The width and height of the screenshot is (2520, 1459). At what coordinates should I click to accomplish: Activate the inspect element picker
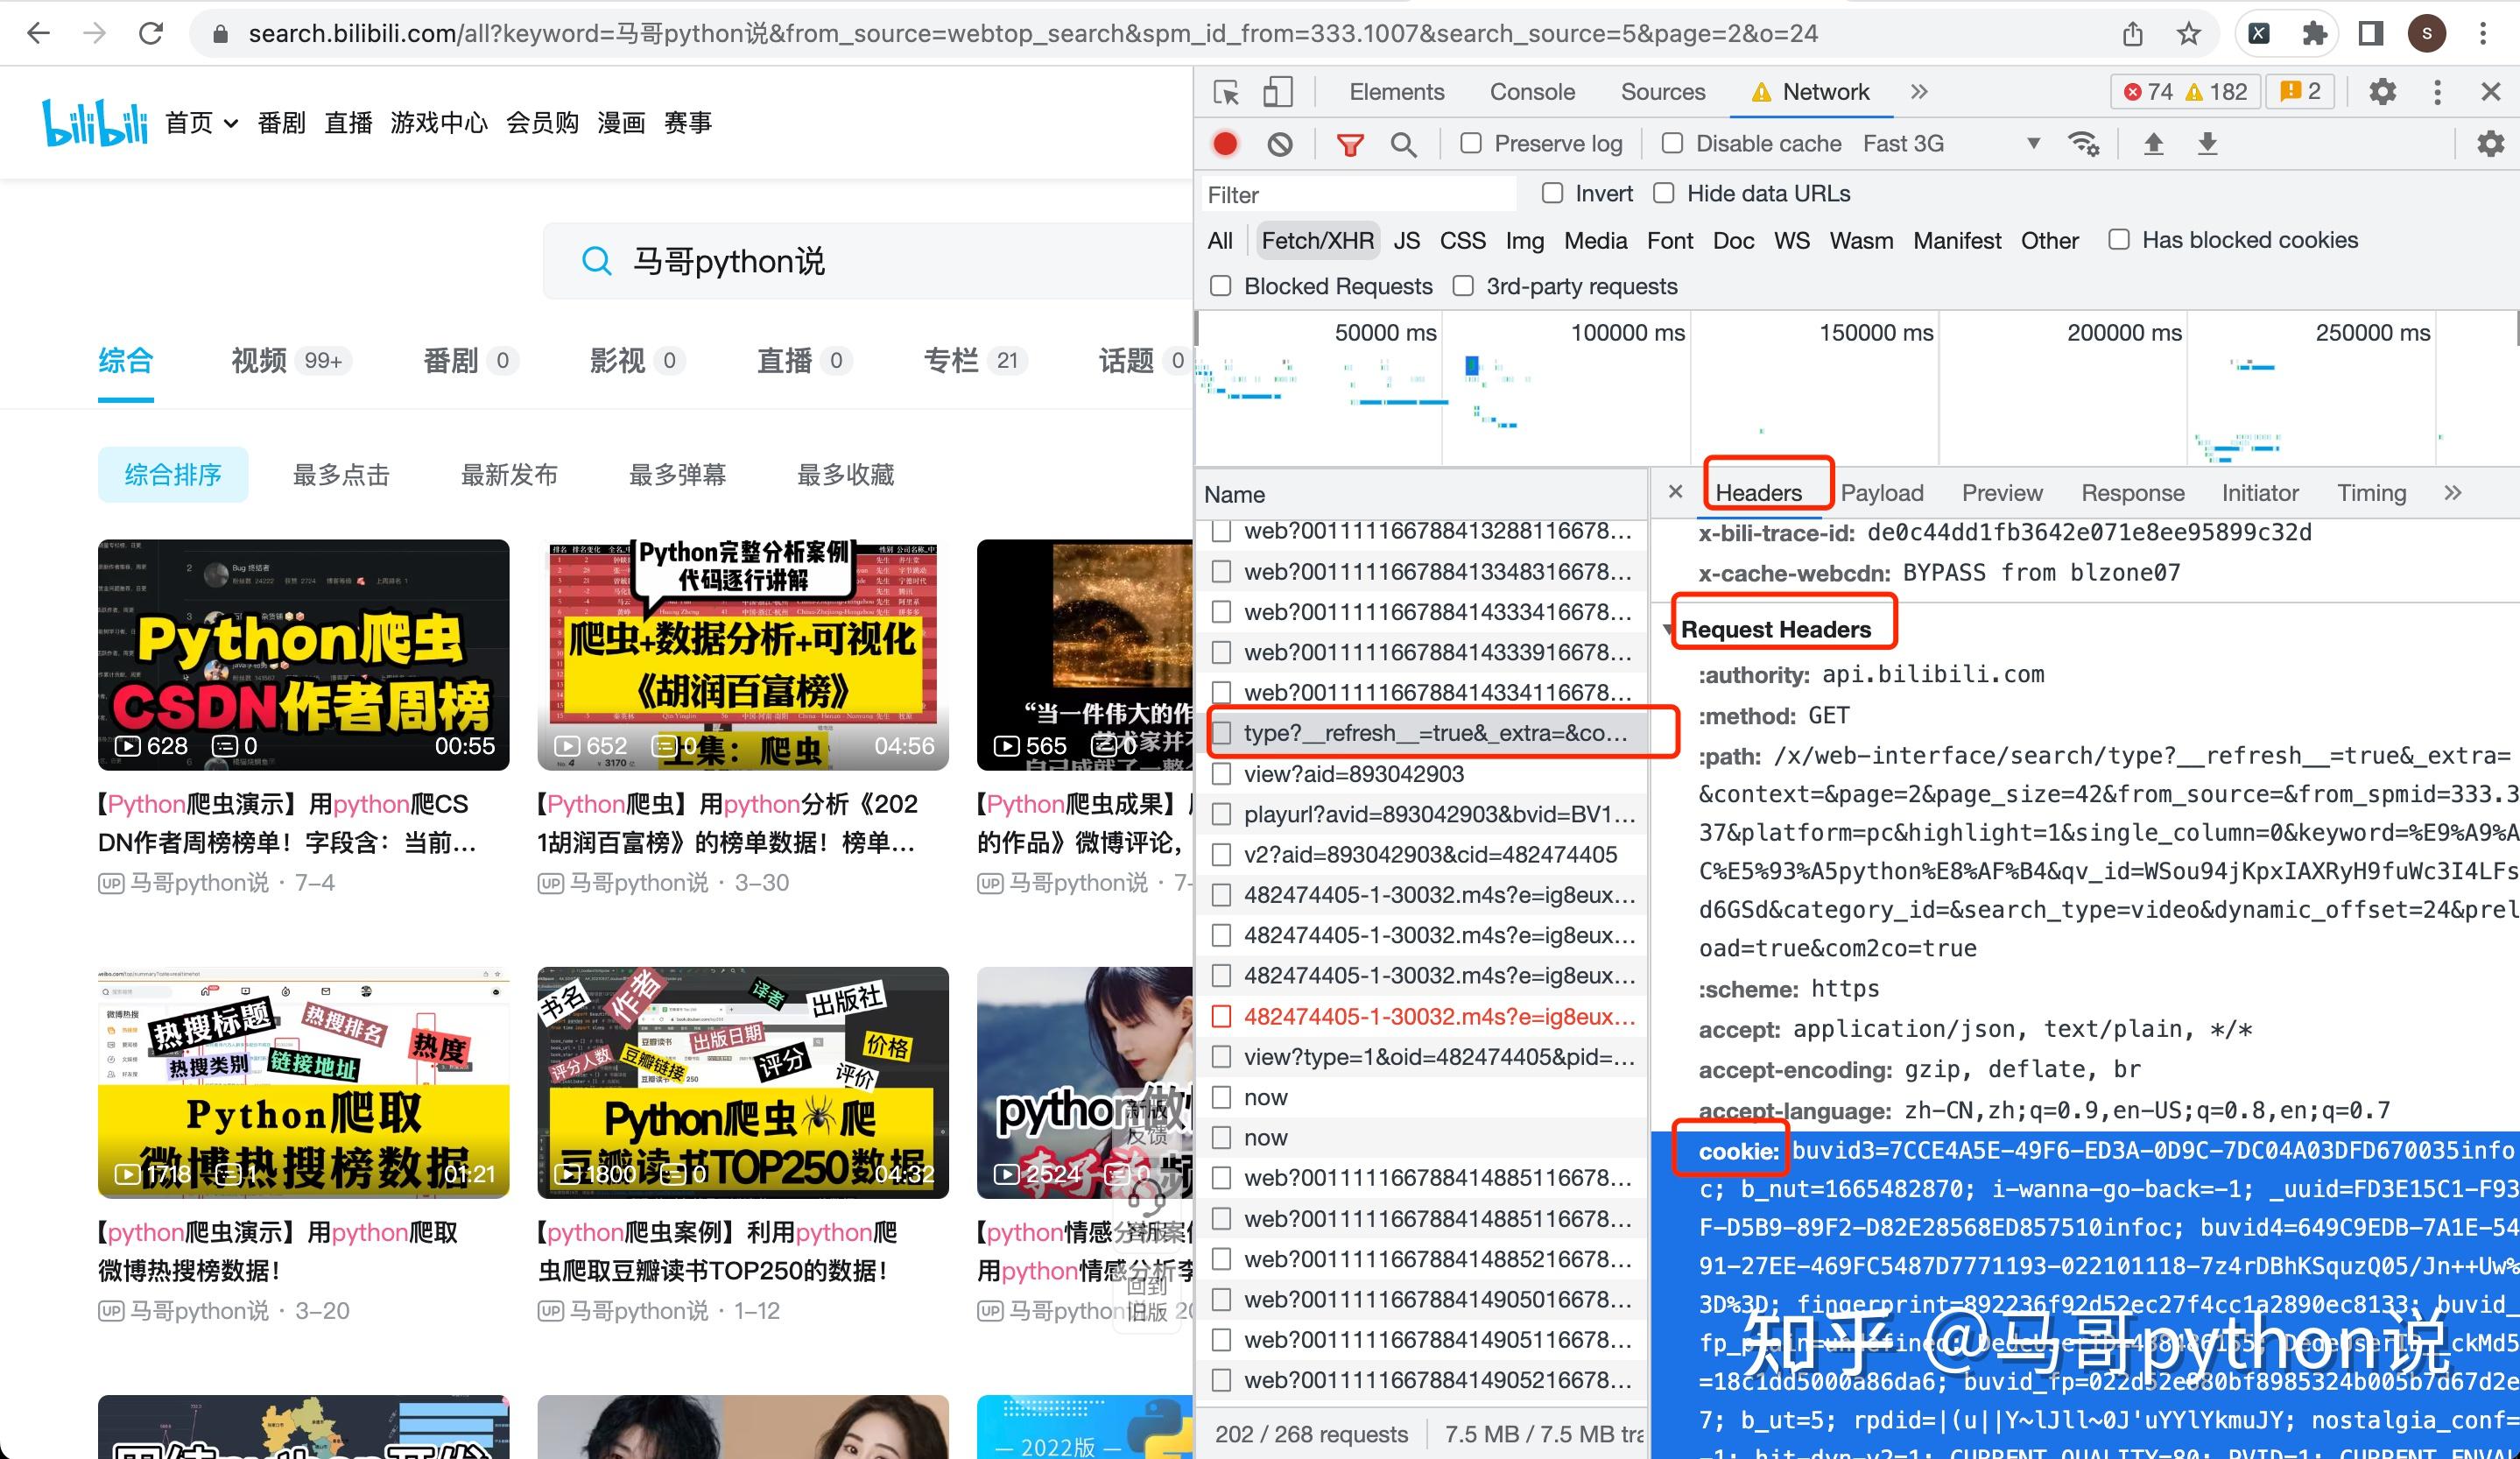(x=1226, y=92)
